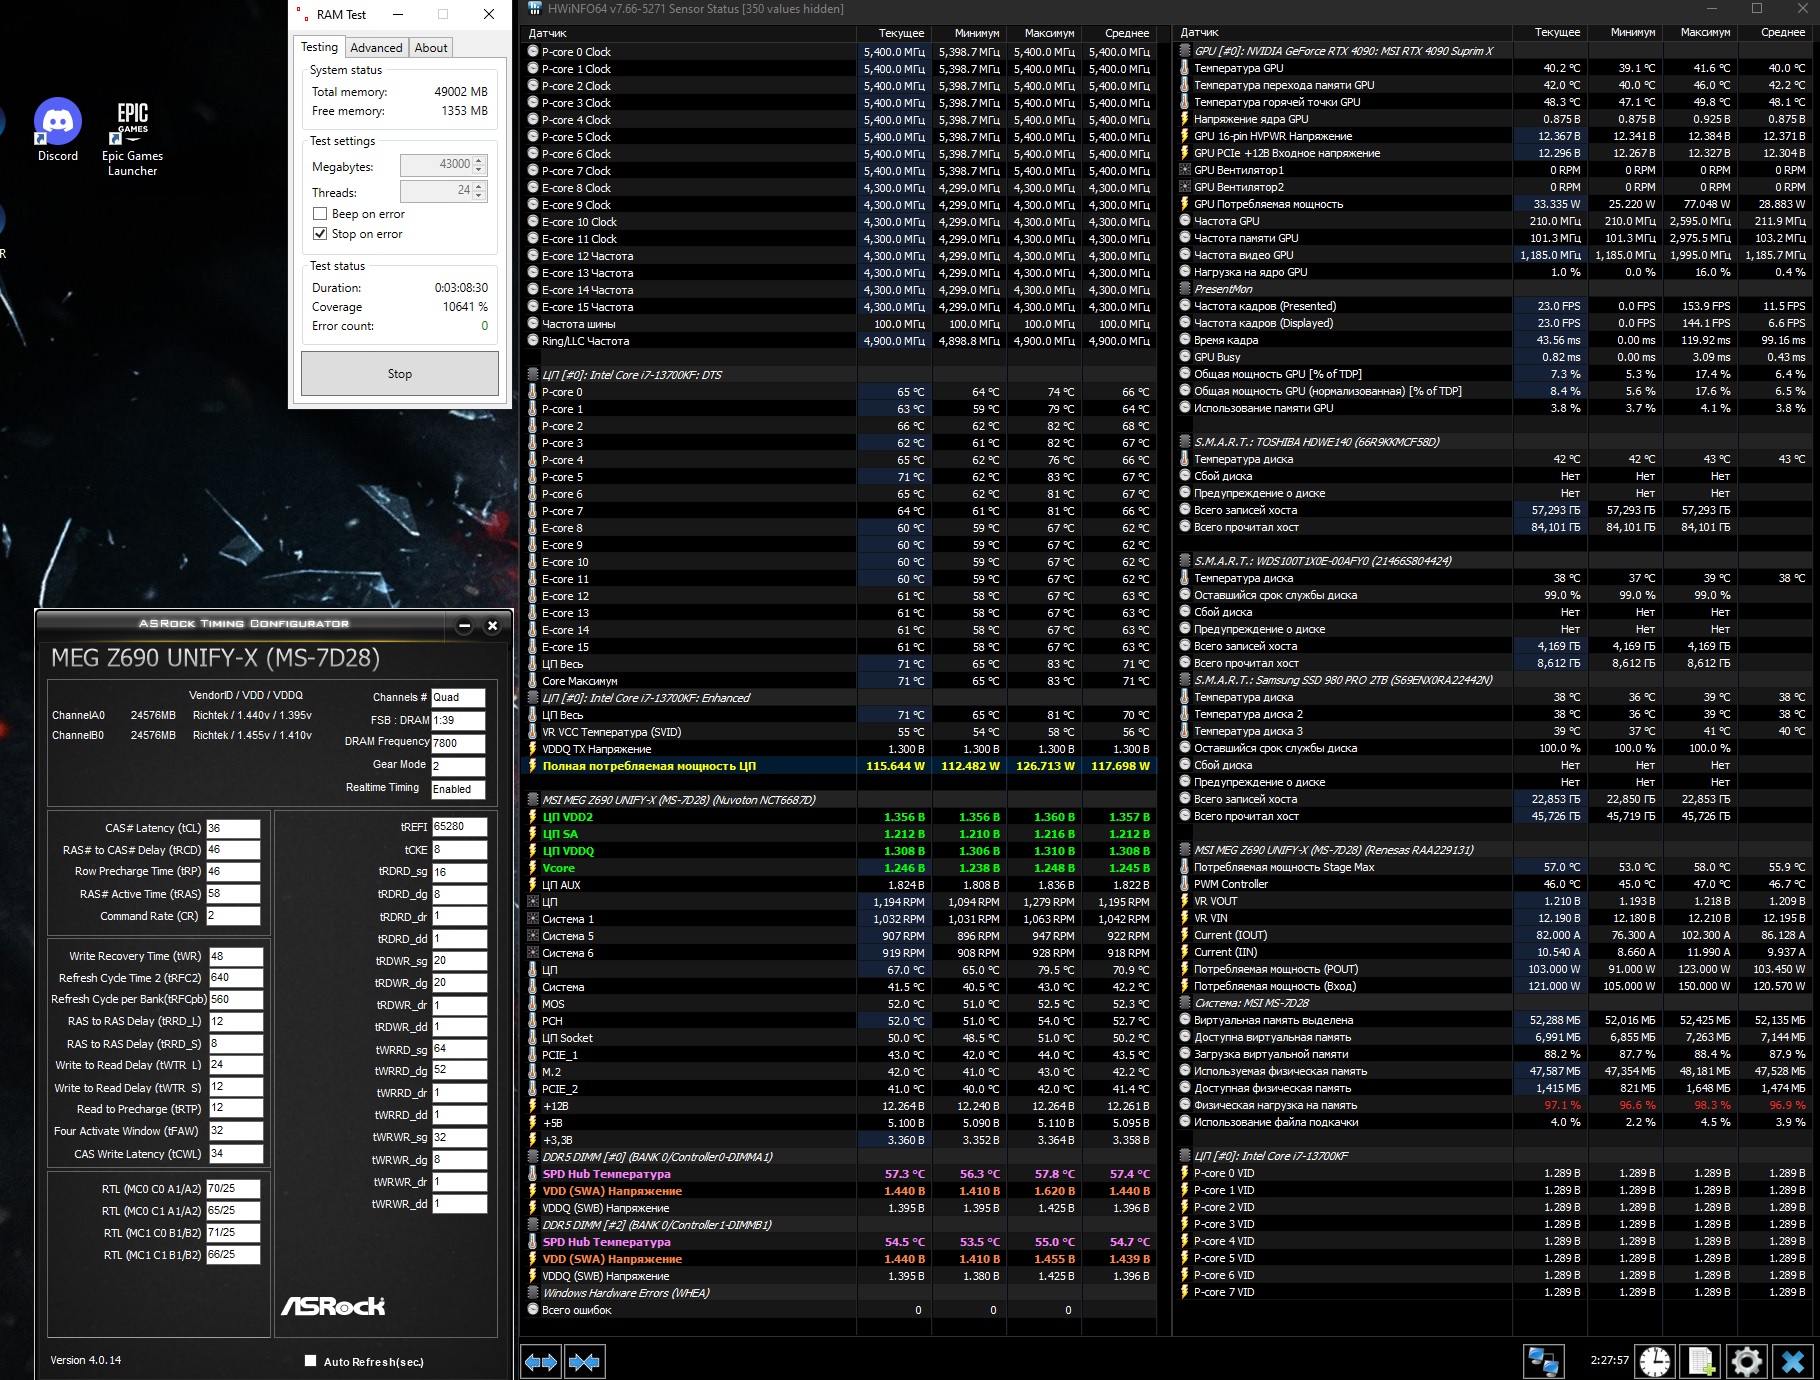1820x1380 pixels.
Task: Open the Discord desktop shortcut
Action: 58,130
